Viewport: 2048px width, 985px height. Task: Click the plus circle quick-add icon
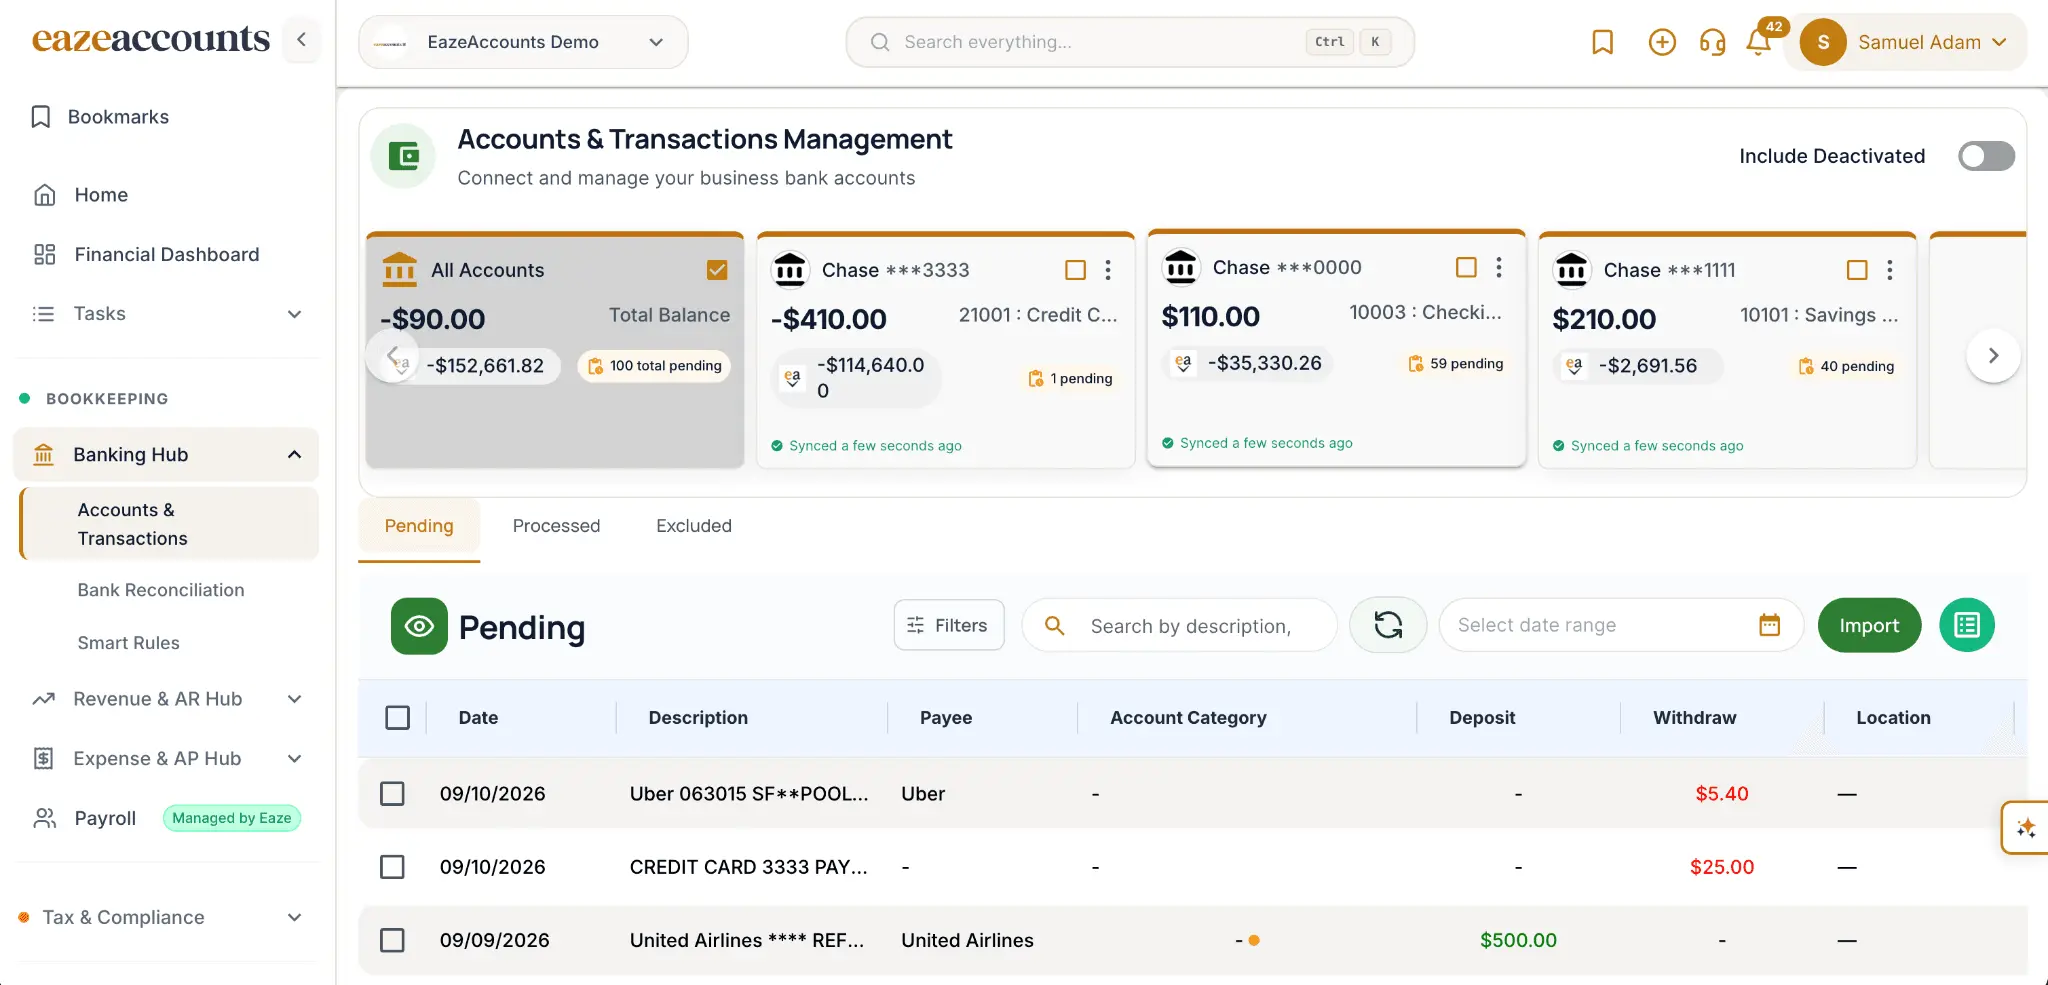click(x=1662, y=42)
